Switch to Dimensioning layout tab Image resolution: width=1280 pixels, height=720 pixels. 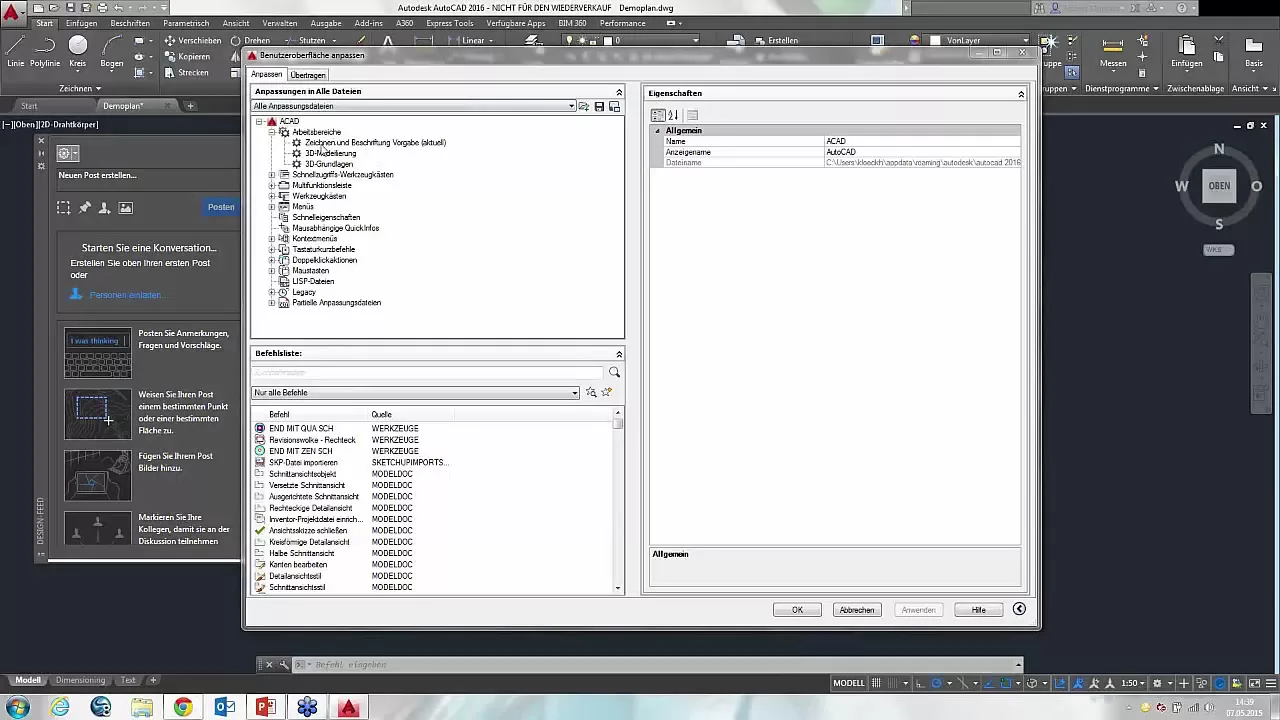click(x=80, y=680)
